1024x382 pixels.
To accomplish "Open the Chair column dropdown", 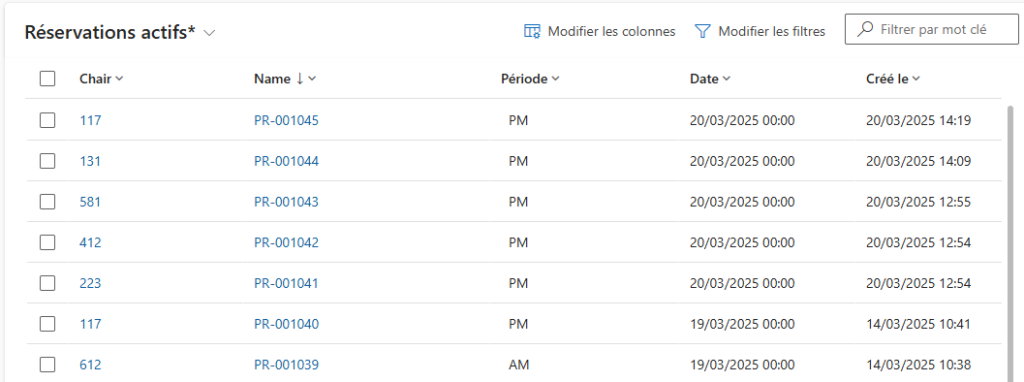I will (101, 79).
